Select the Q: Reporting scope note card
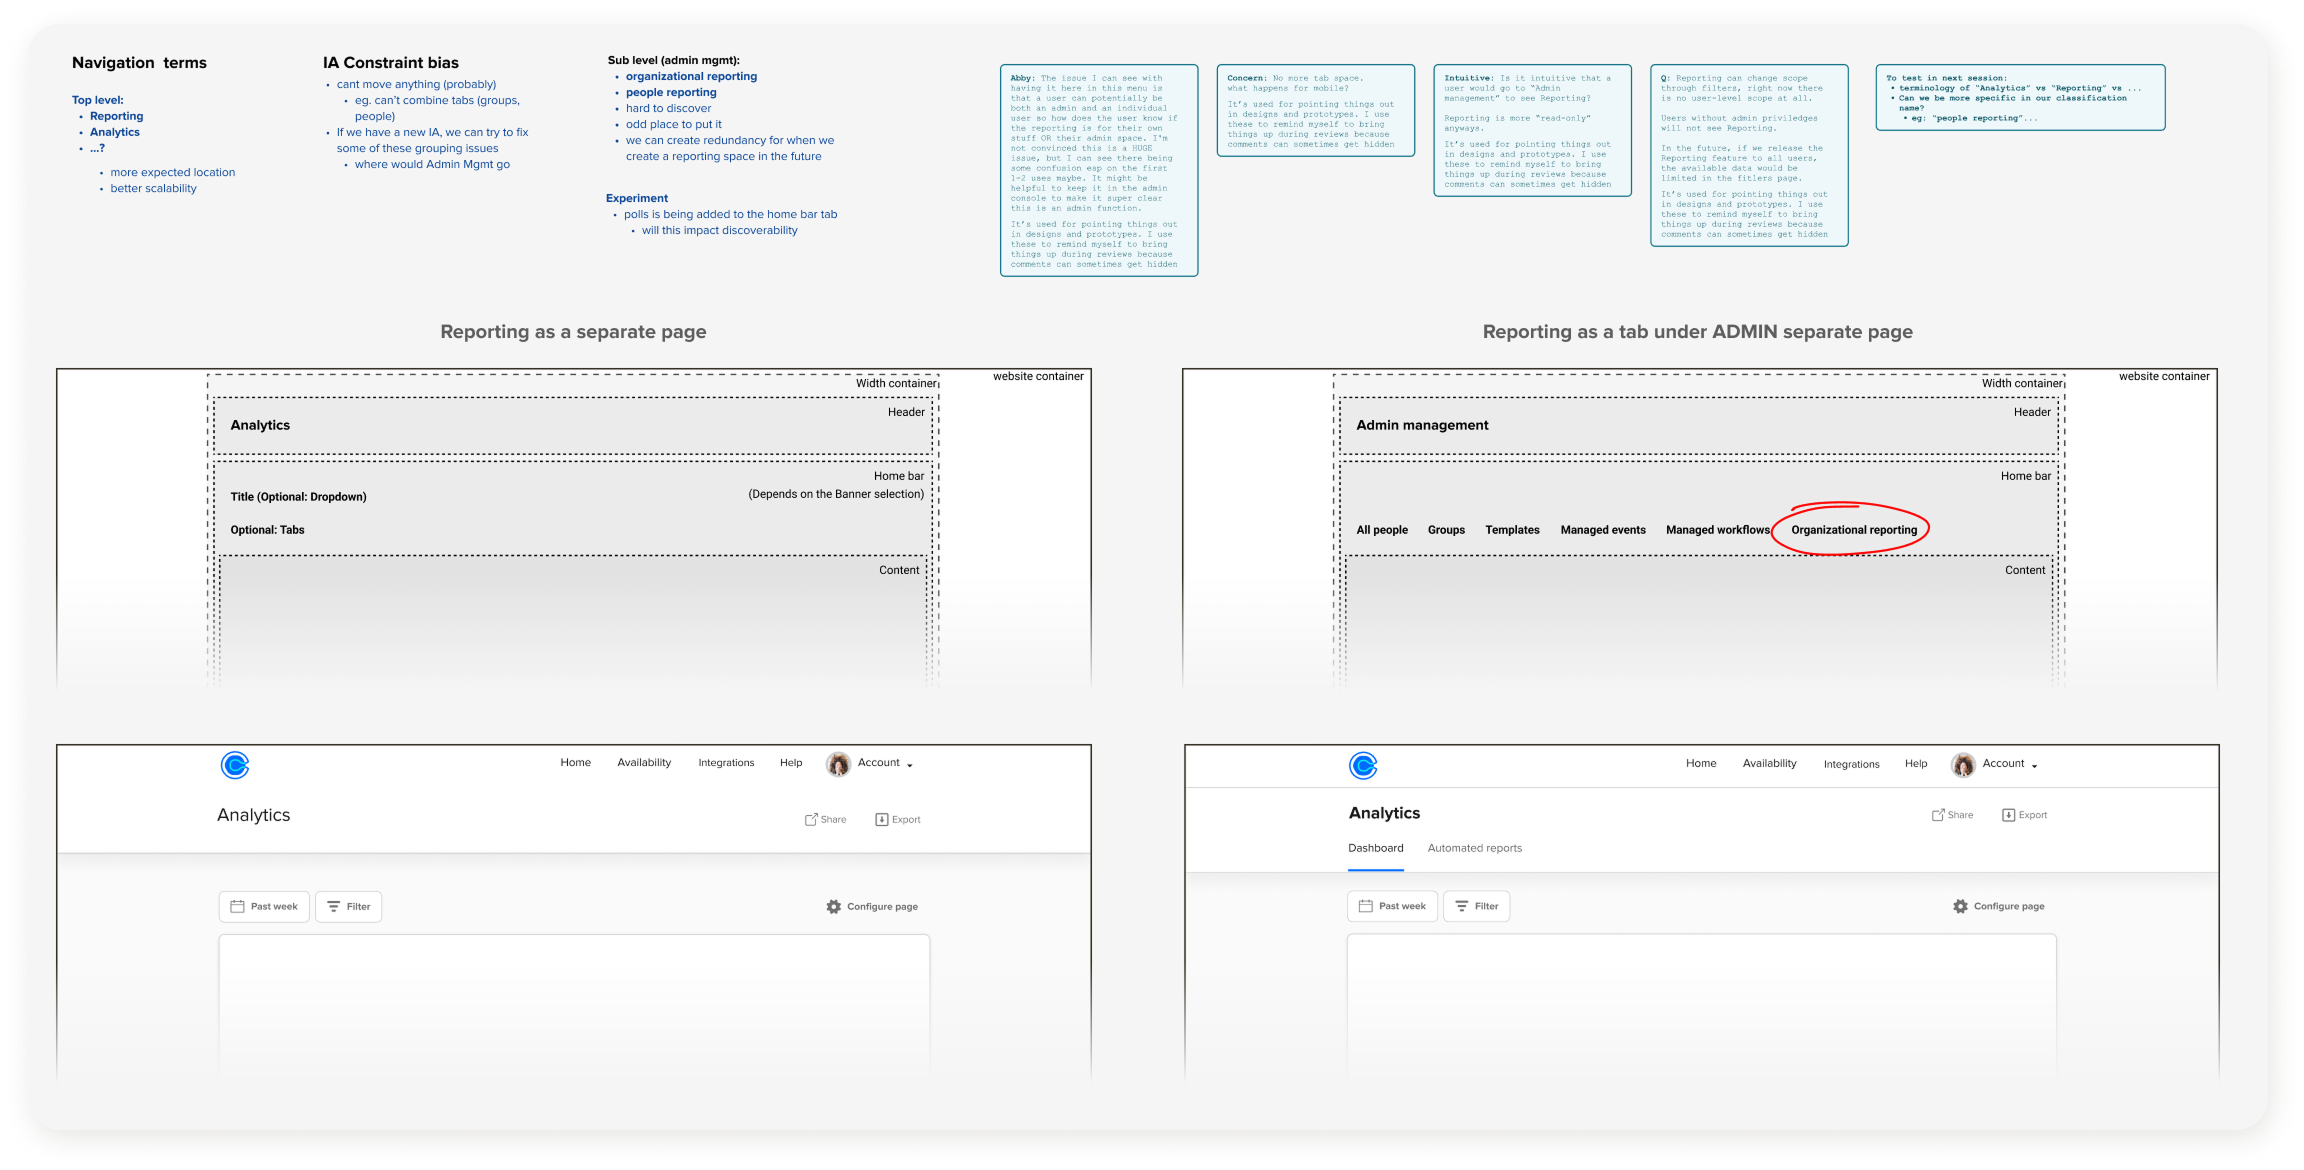The image size is (2304, 1170). (1749, 155)
